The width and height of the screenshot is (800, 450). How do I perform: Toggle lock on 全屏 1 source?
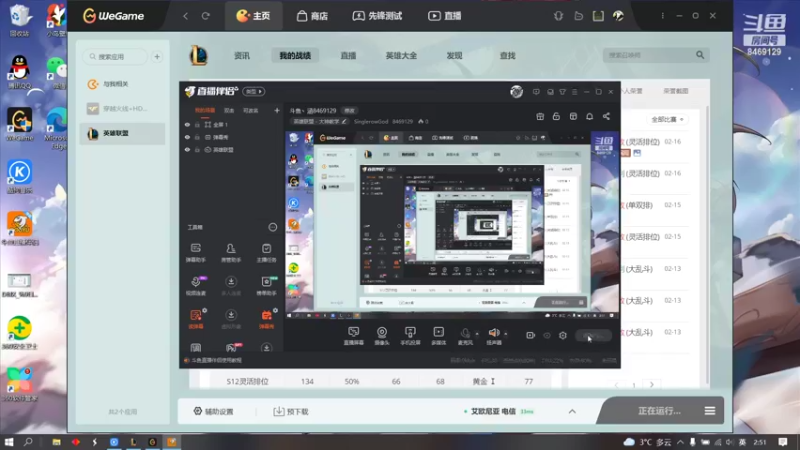pos(197,124)
